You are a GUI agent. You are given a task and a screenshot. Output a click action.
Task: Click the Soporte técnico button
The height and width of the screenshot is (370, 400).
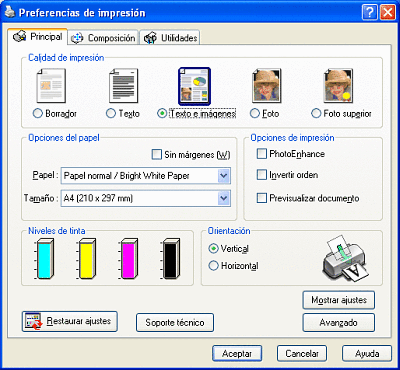coord(175,323)
